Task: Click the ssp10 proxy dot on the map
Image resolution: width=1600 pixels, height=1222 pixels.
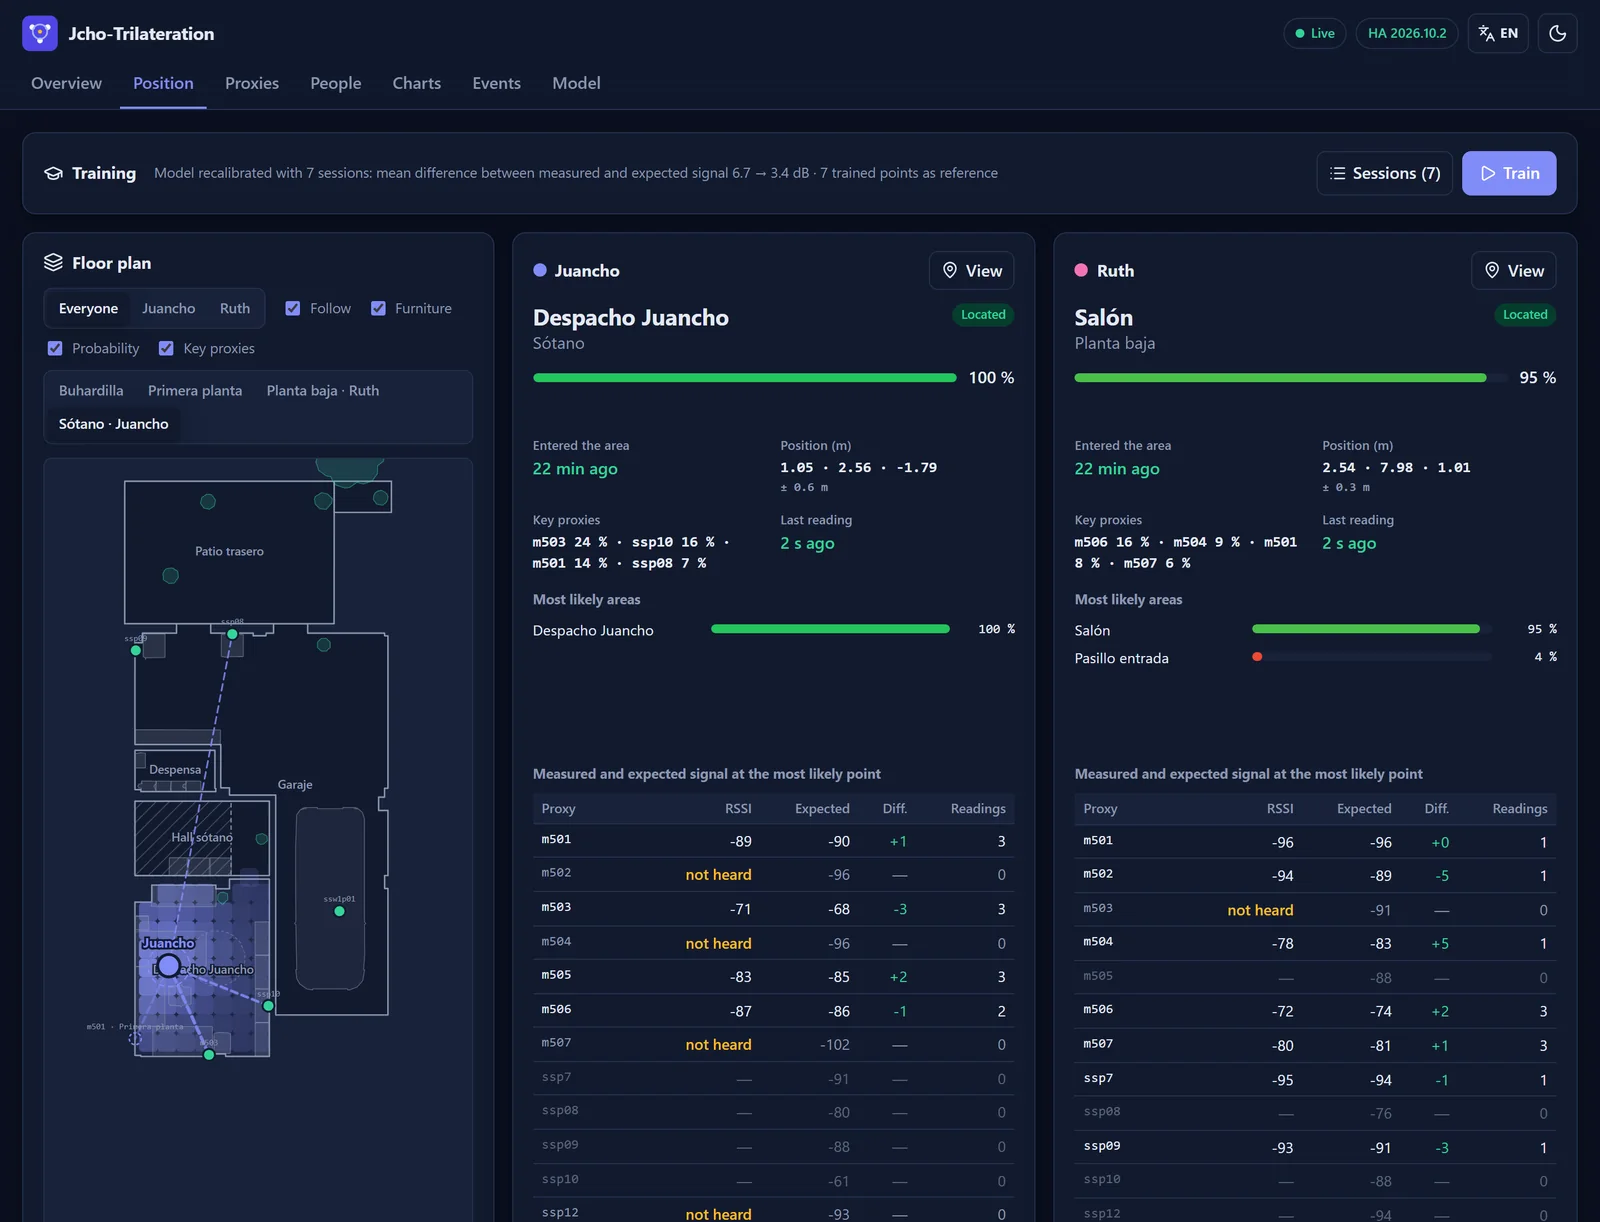Action: (x=268, y=1006)
